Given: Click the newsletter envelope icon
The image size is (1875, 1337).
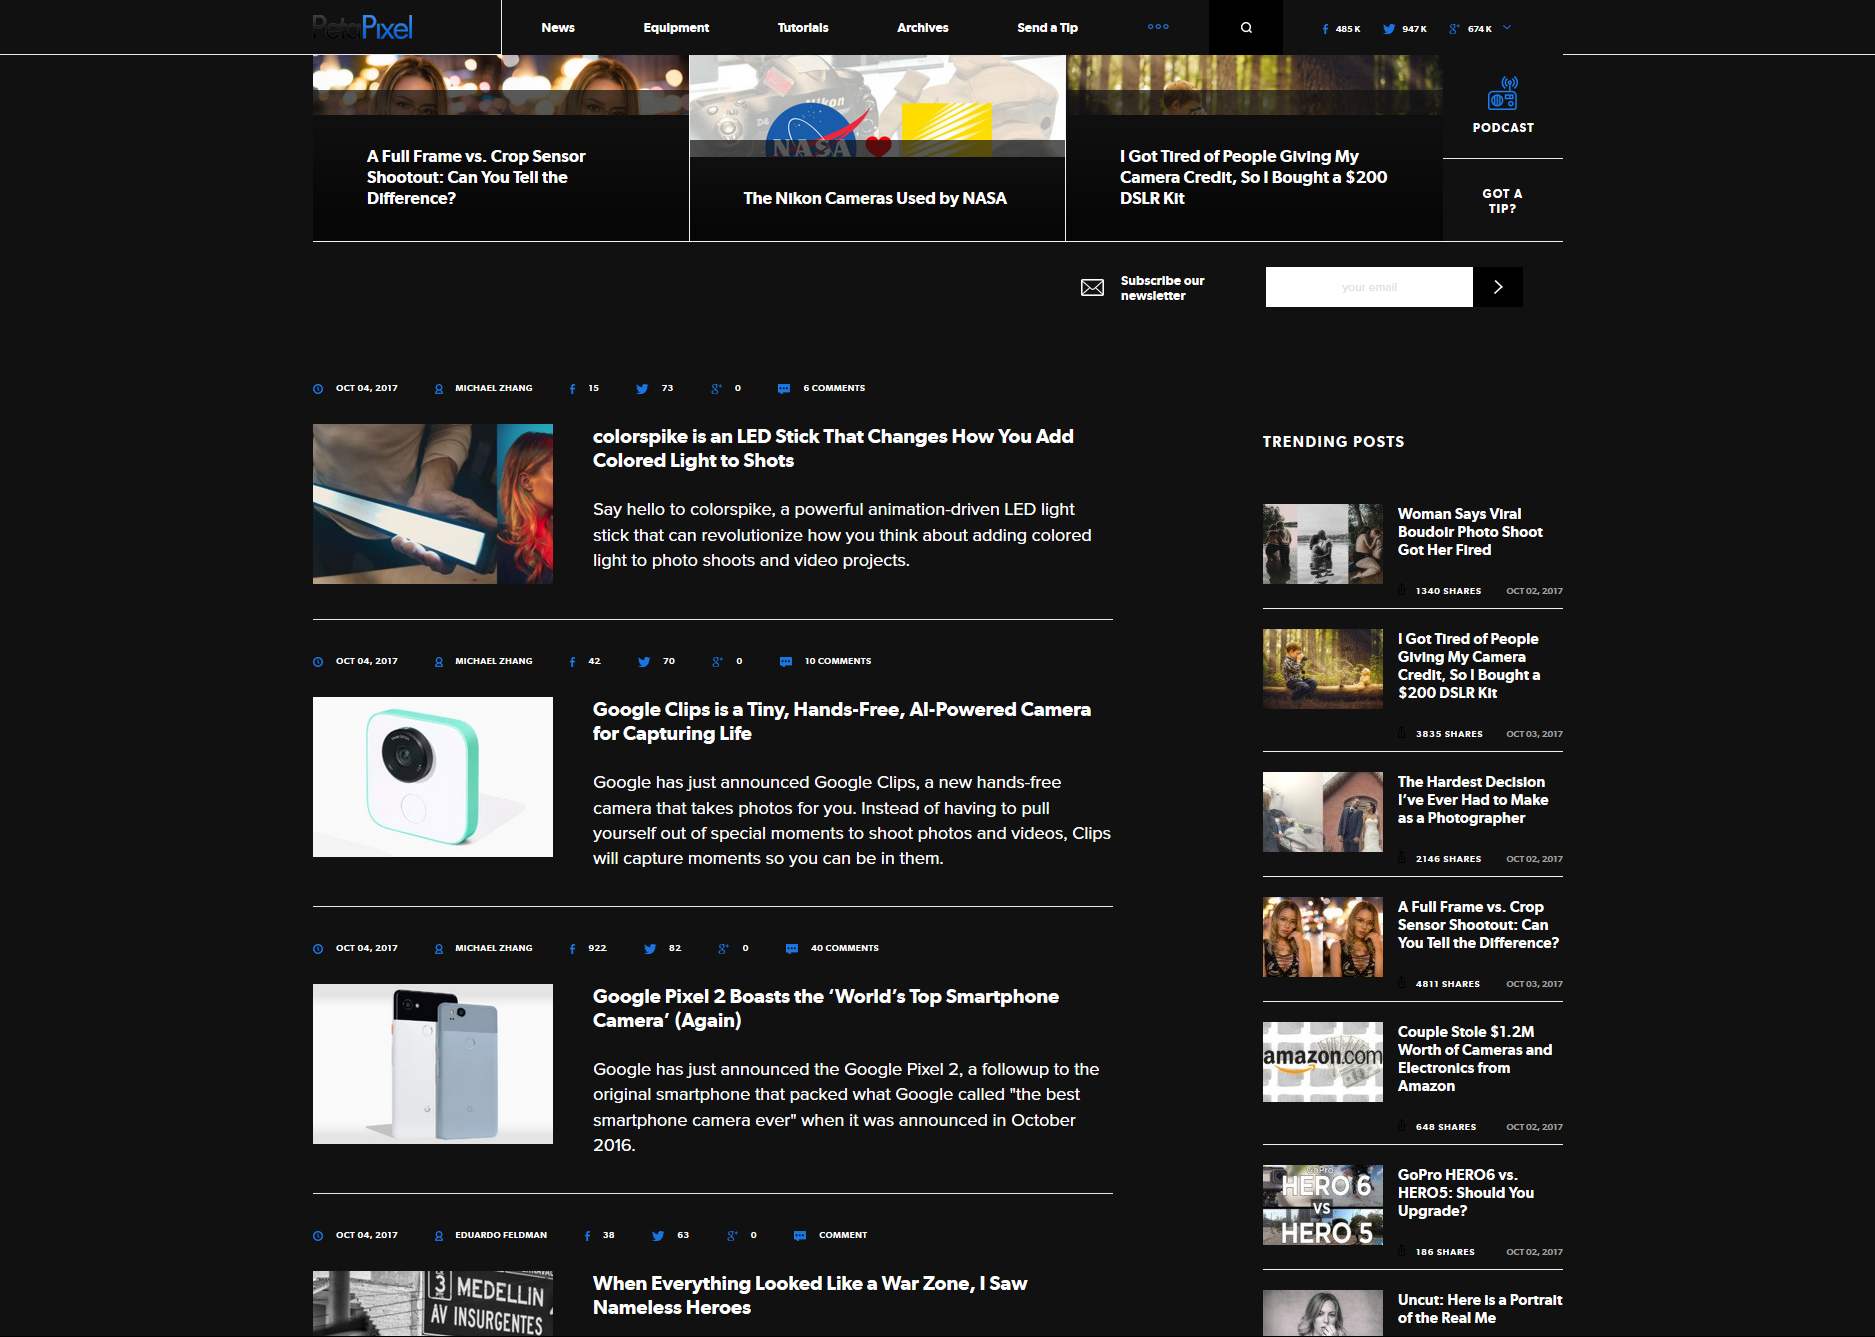Looking at the screenshot, I should [x=1092, y=288].
